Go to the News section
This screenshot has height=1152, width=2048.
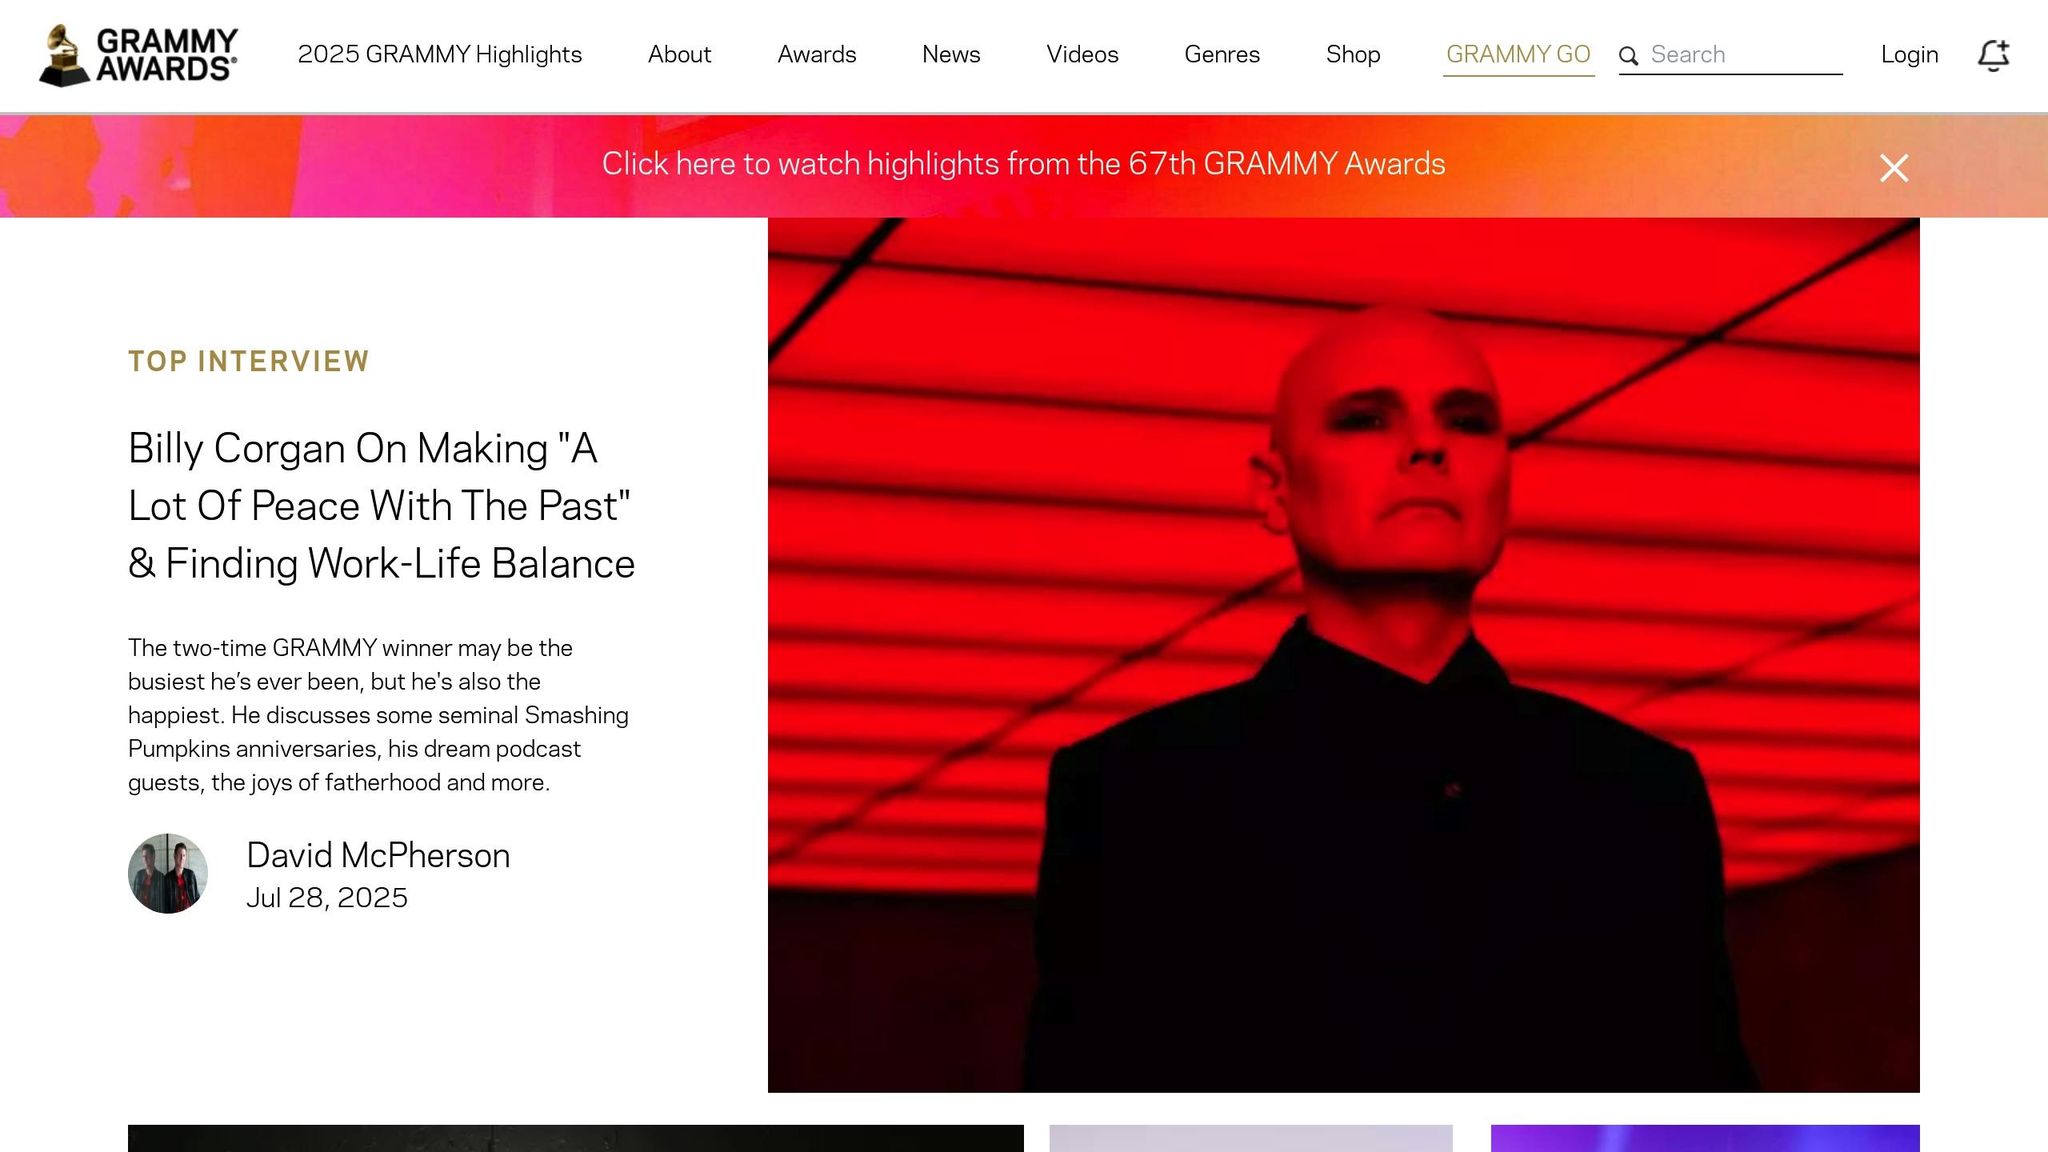951,54
